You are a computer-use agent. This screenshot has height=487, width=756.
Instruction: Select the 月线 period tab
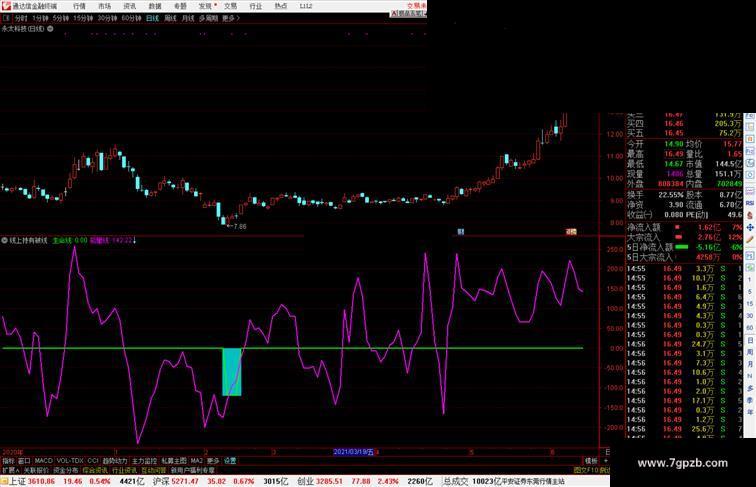[188, 18]
